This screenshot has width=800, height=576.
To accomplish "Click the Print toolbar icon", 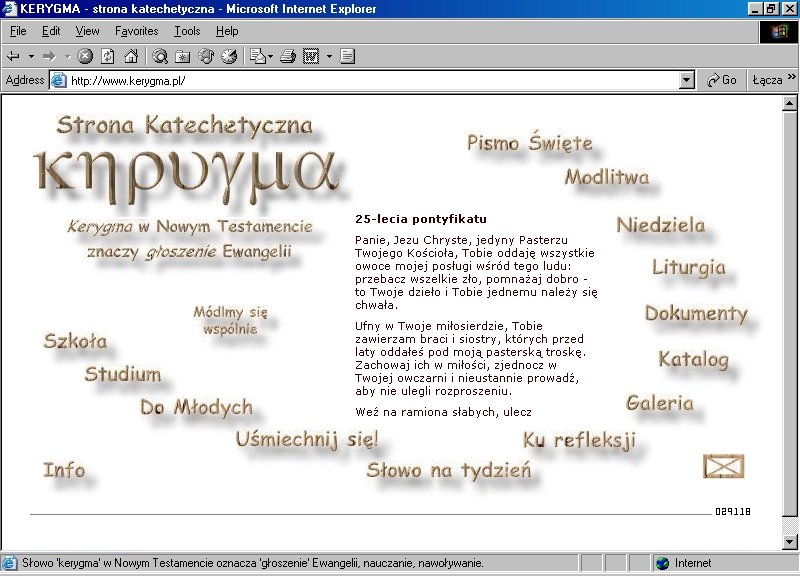I will coord(288,56).
